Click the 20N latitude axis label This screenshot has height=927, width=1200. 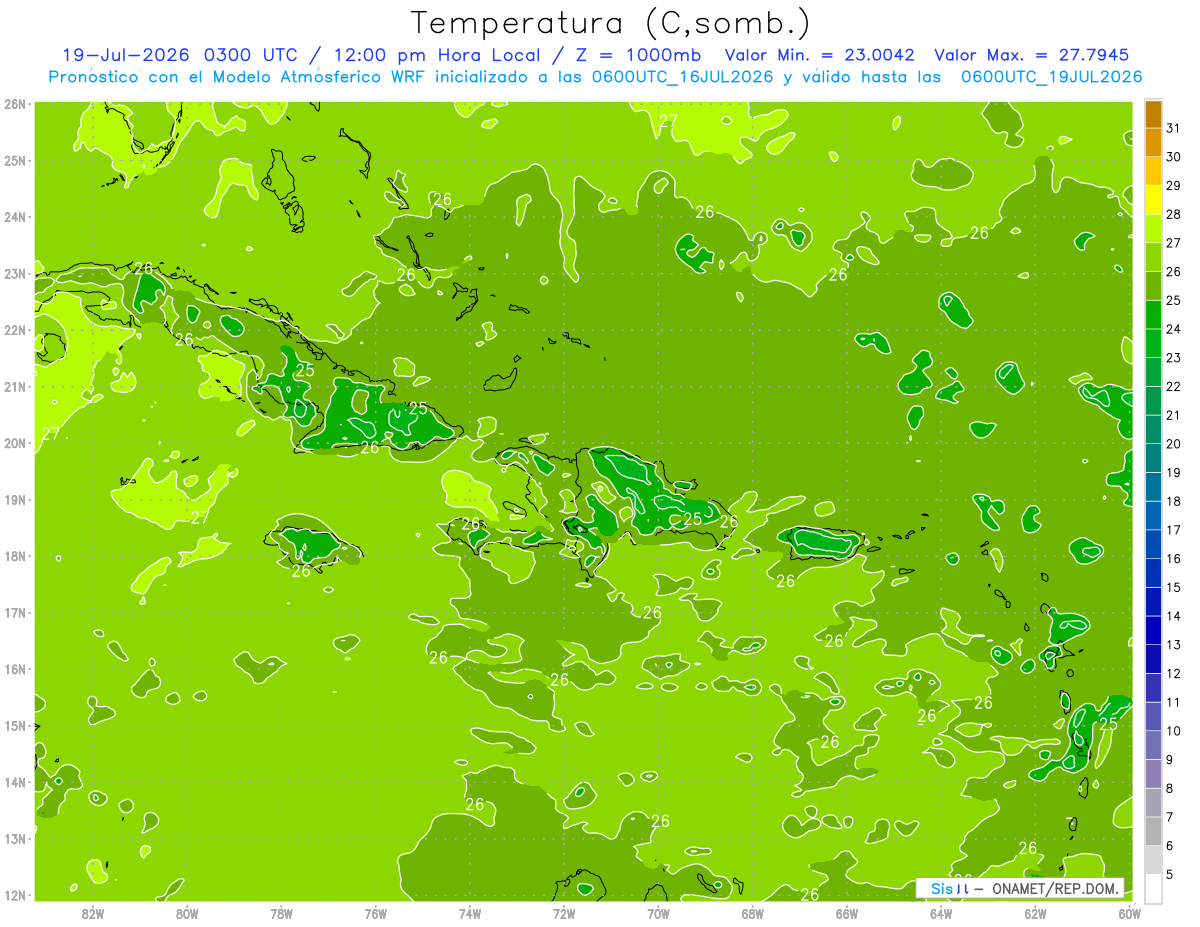click(x=14, y=443)
